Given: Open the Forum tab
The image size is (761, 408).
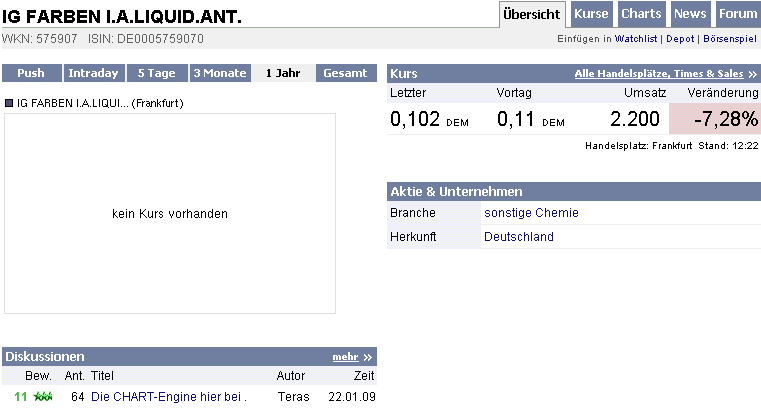Looking at the screenshot, I should 738,14.
